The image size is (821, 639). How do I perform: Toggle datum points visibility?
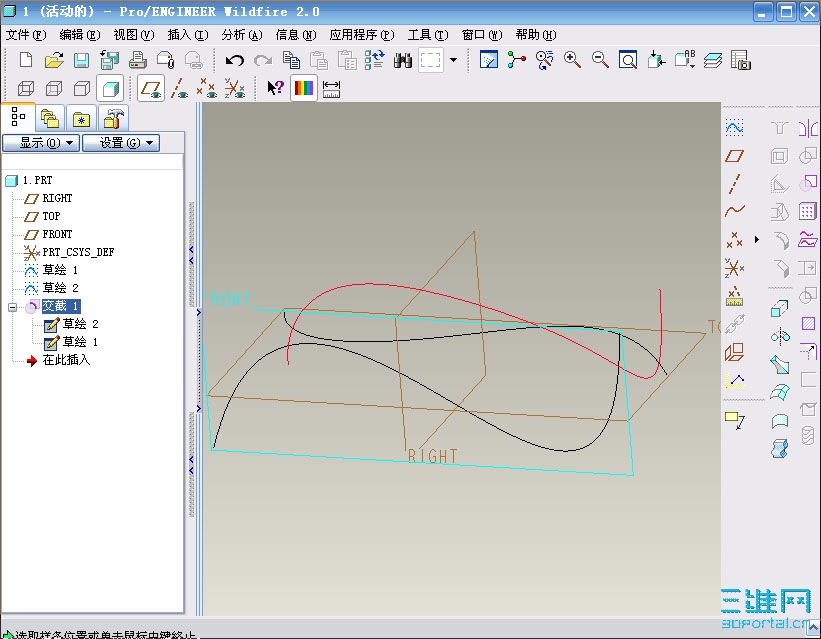click(207, 88)
